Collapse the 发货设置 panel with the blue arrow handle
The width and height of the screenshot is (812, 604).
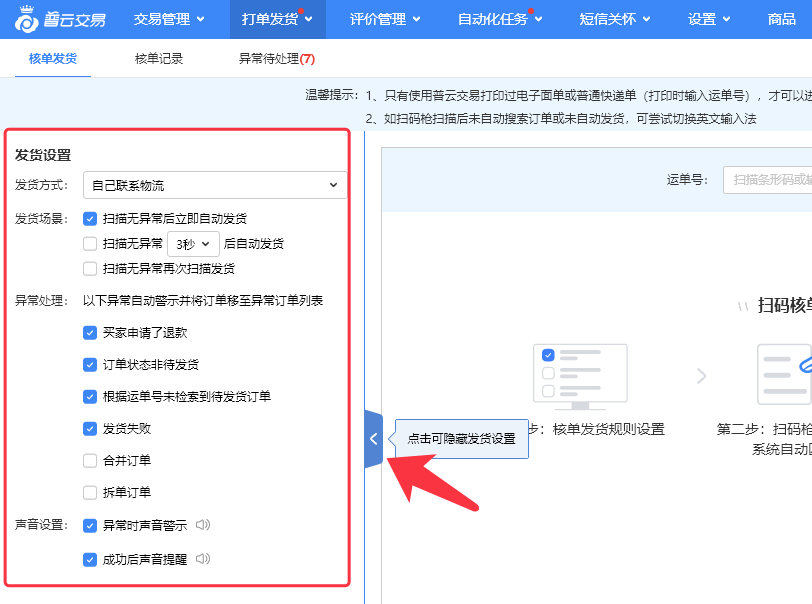point(373,439)
